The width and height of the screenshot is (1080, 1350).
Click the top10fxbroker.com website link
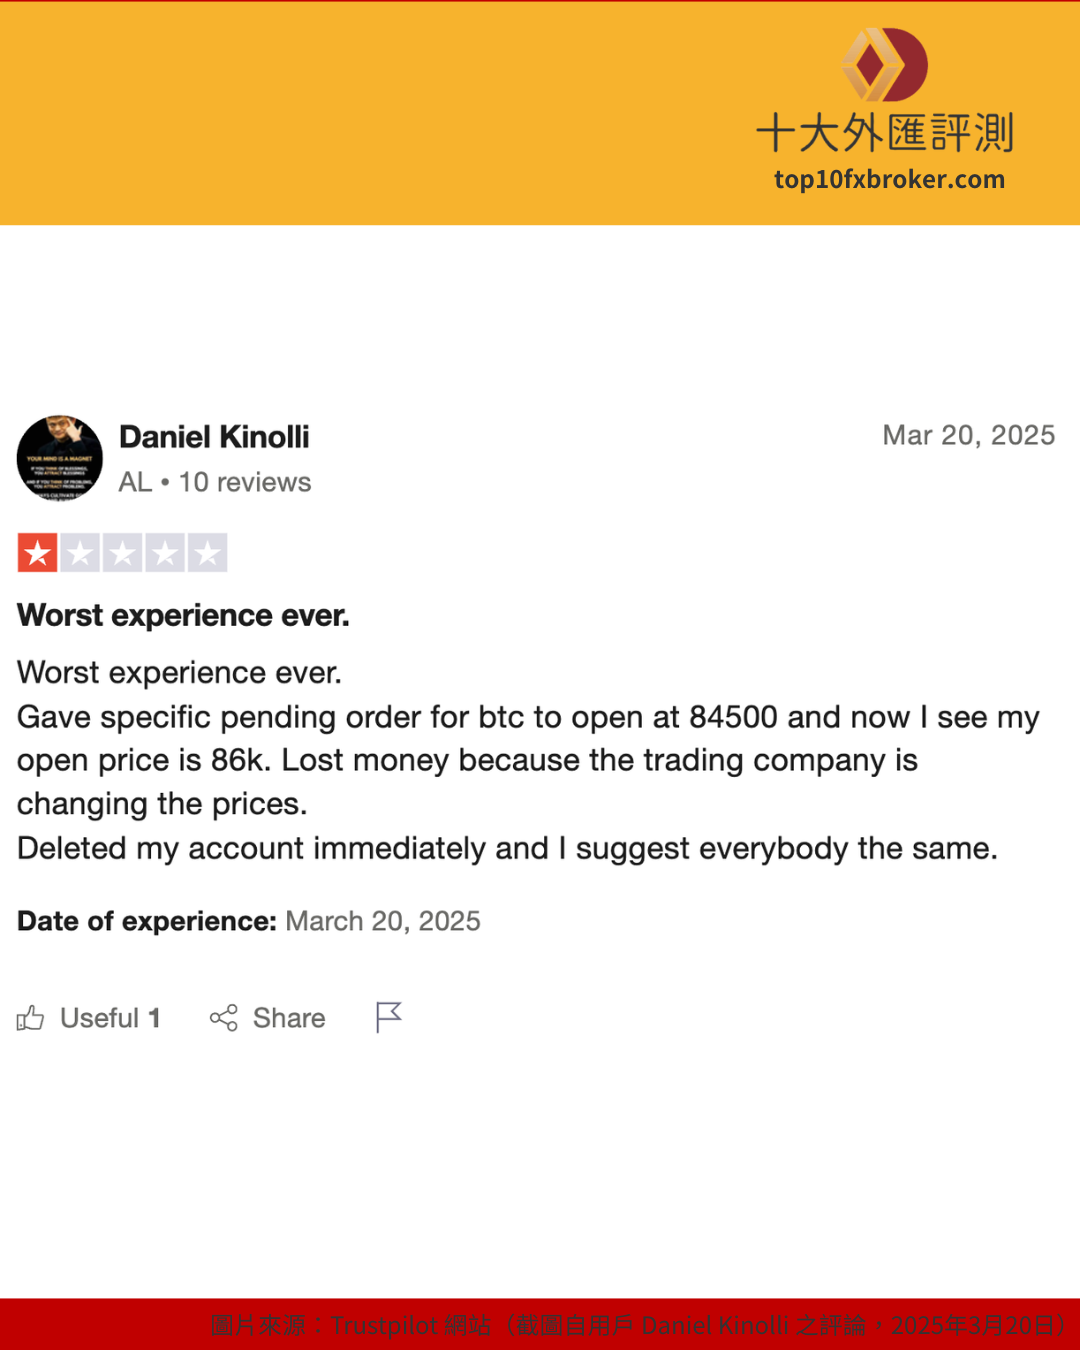(x=889, y=180)
